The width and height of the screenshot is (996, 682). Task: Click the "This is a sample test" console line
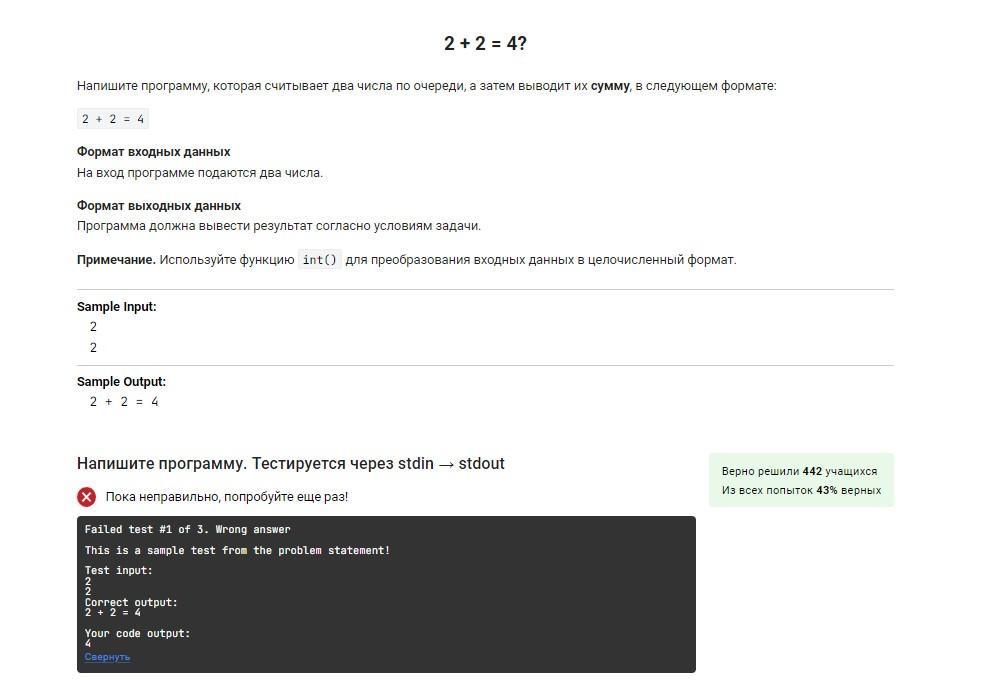click(237, 550)
